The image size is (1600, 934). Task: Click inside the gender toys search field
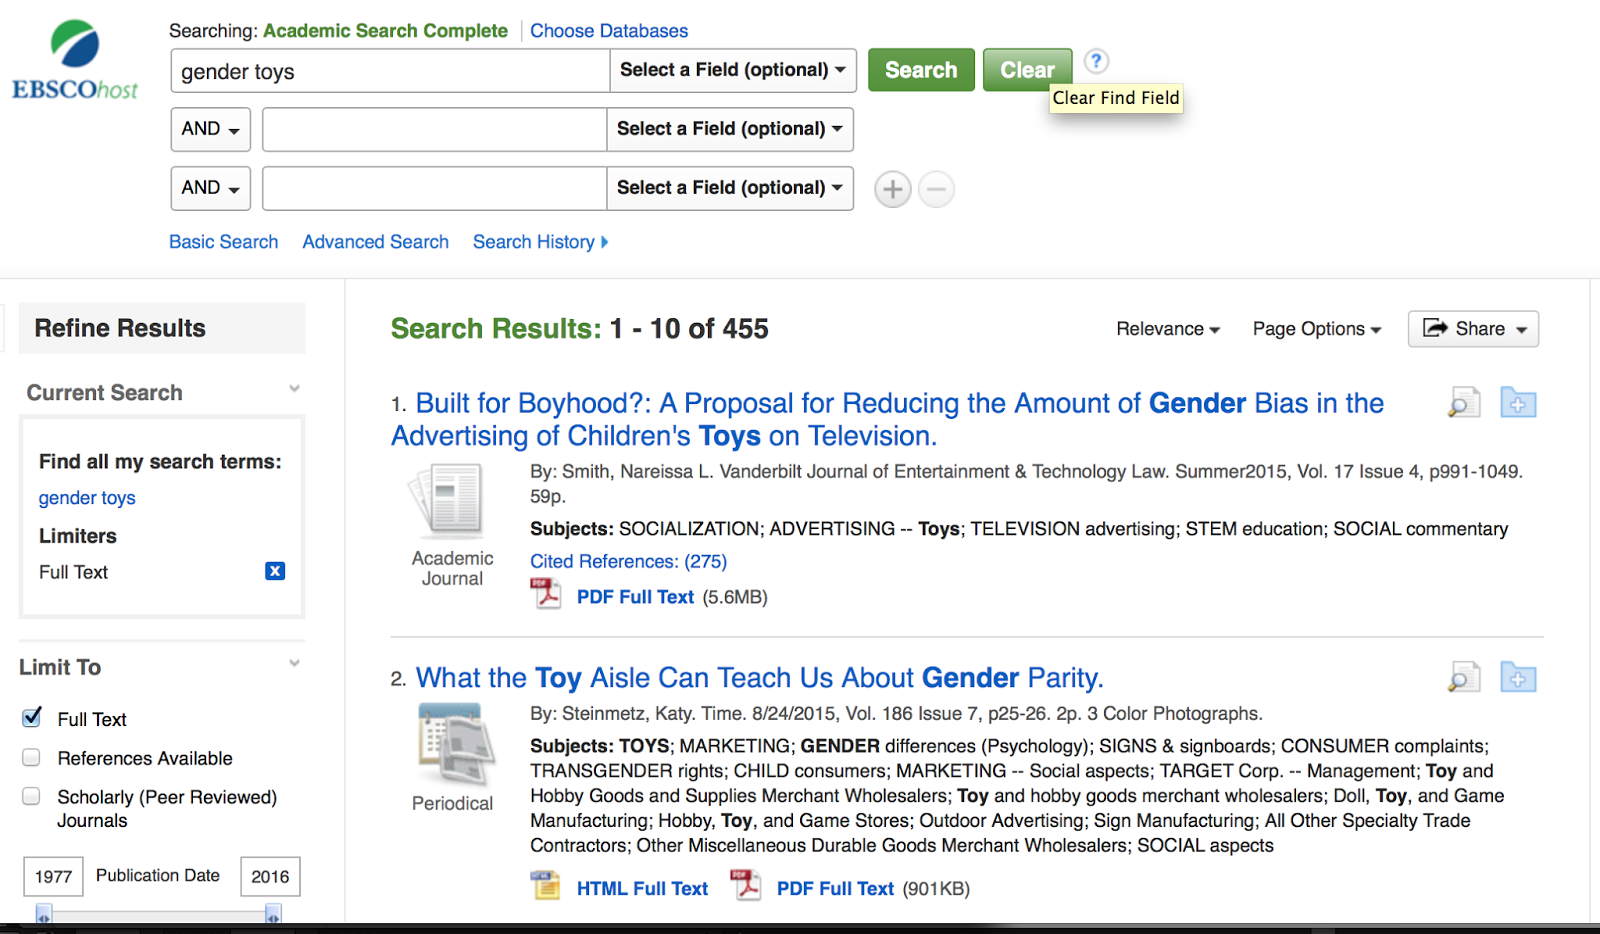(x=389, y=70)
